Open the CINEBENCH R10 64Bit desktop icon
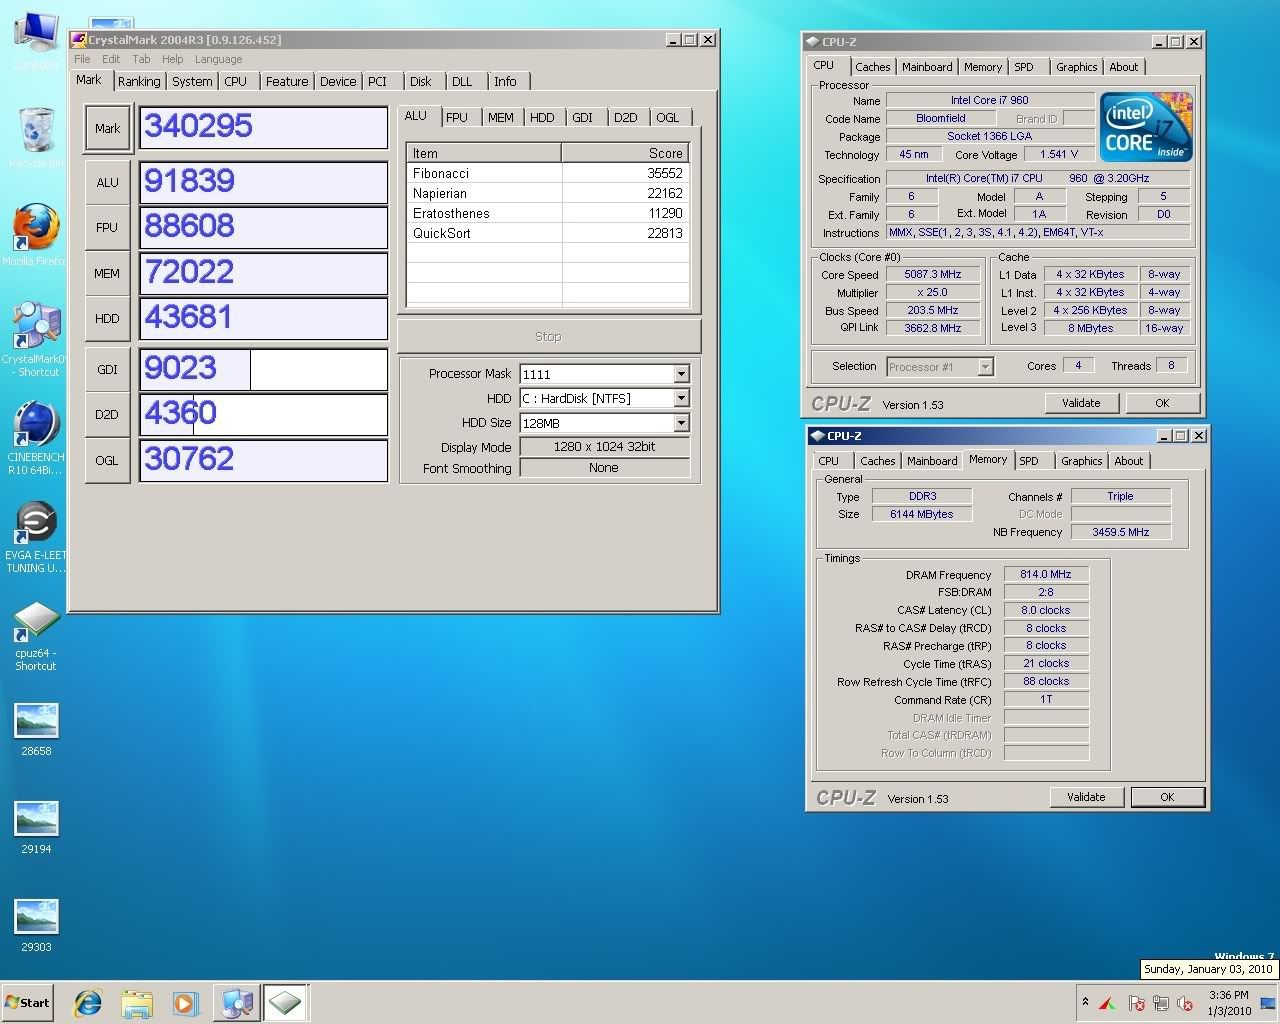 pos(35,437)
